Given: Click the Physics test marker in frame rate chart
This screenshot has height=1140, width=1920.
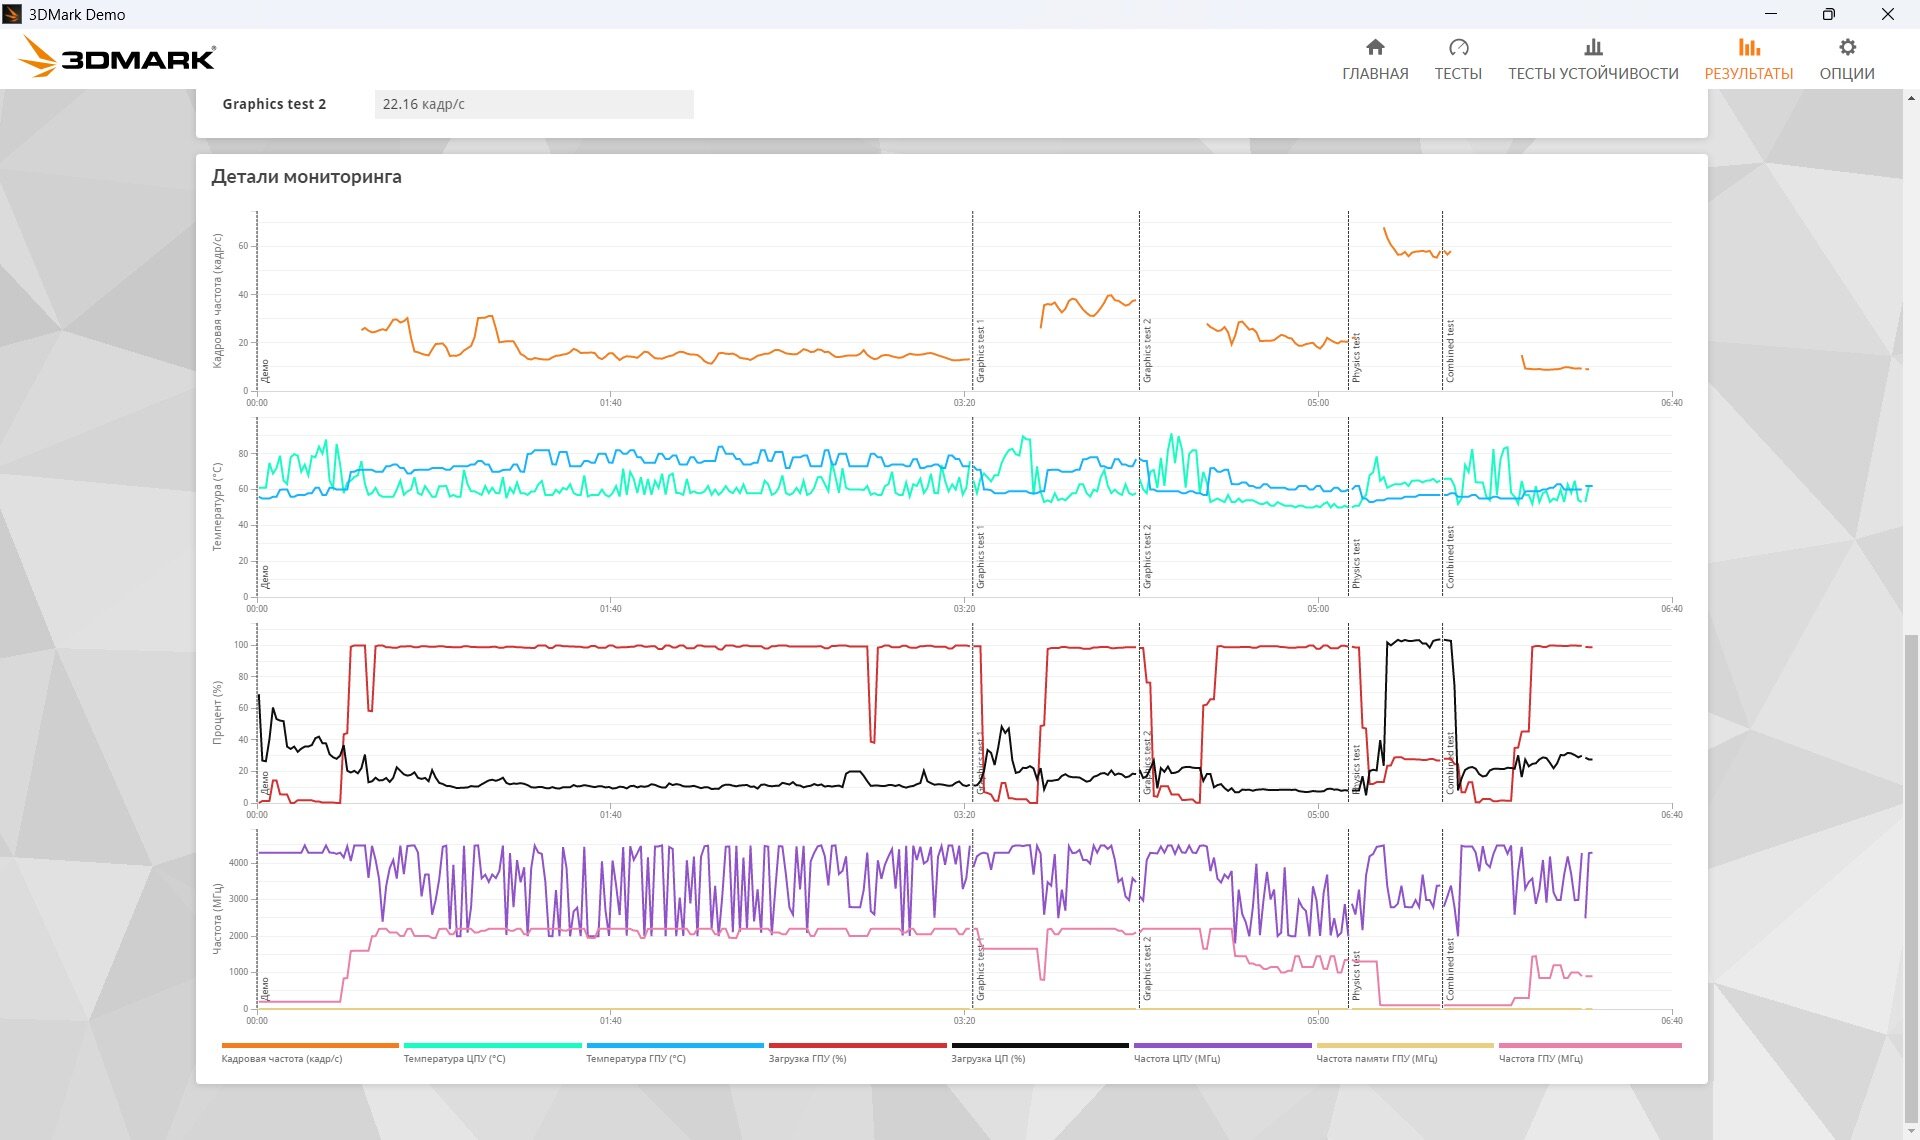Looking at the screenshot, I should pos(1356,357).
